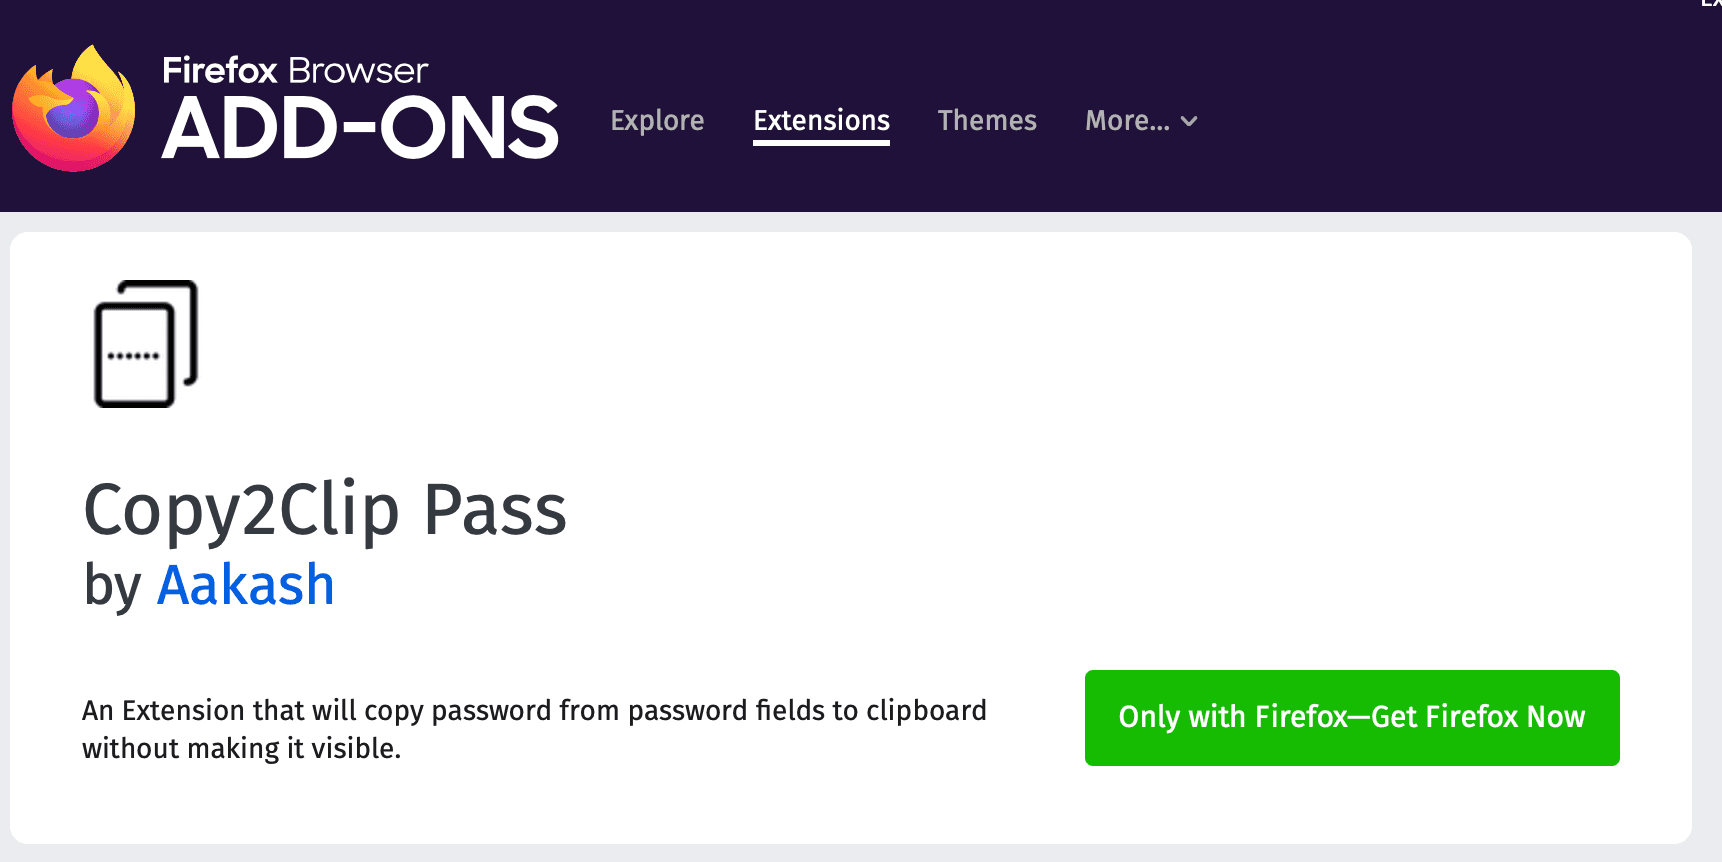The height and width of the screenshot is (862, 1722).
Task: Expand the More... navigation menu
Action: (x=1140, y=120)
